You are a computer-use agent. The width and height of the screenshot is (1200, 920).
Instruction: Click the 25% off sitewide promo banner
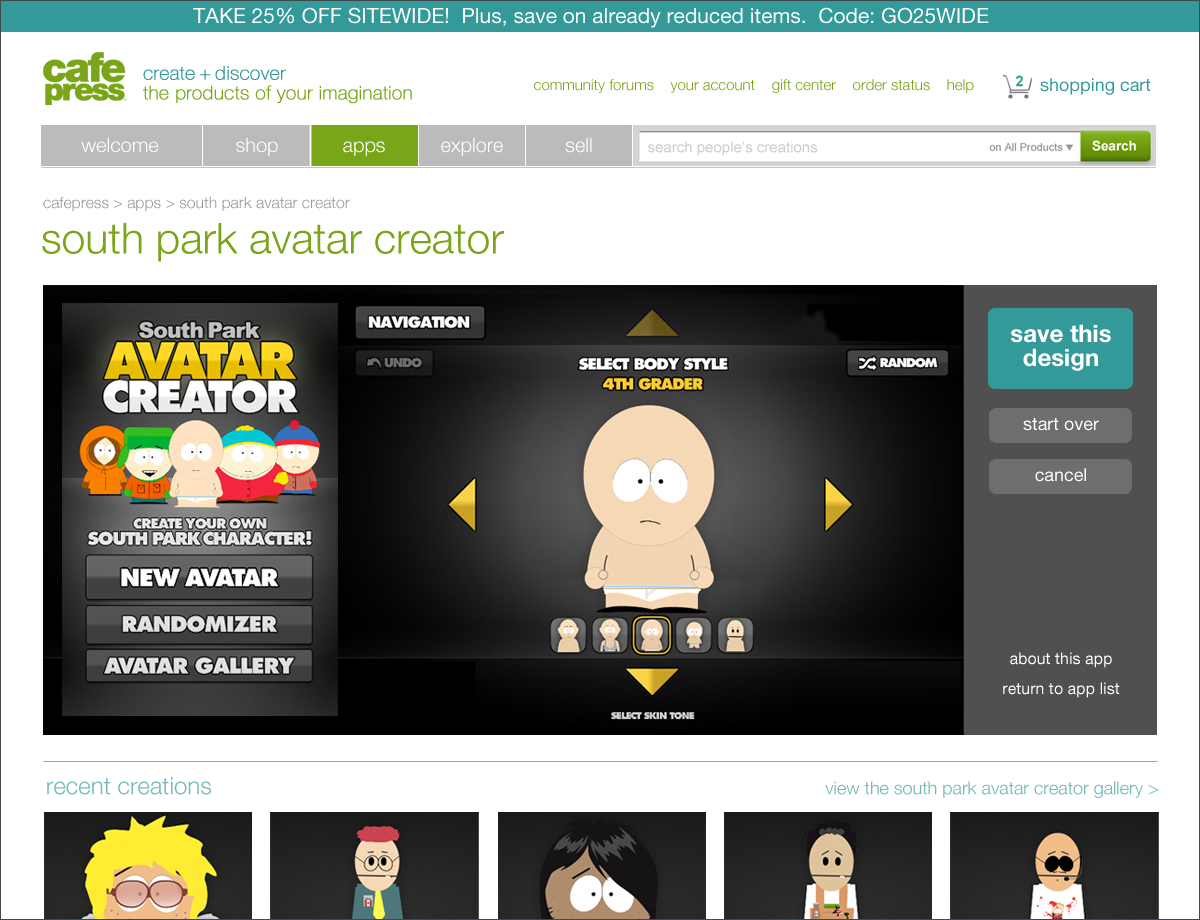[x=591, y=16]
